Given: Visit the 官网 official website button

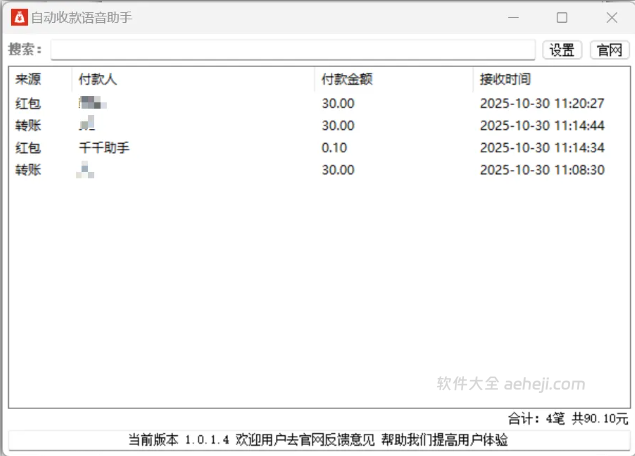Looking at the screenshot, I should (609, 50).
